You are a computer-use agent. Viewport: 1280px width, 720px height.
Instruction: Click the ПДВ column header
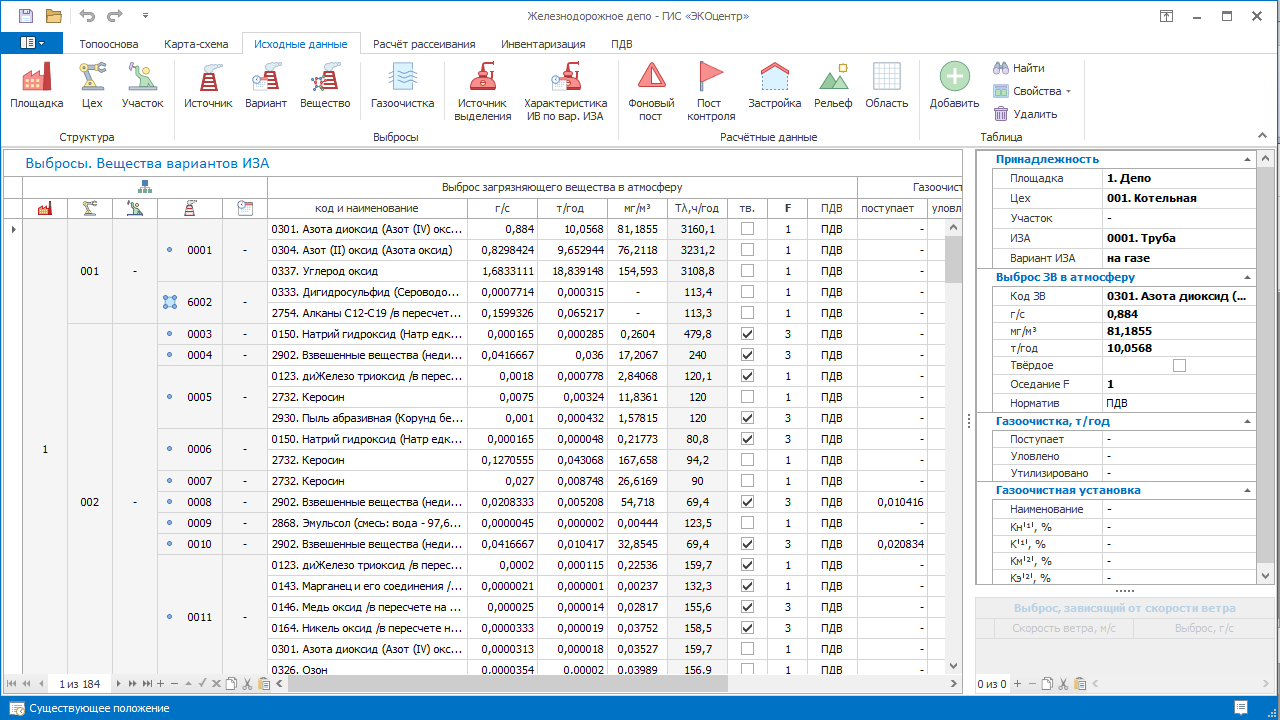pyautogui.click(x=831, y=208)
